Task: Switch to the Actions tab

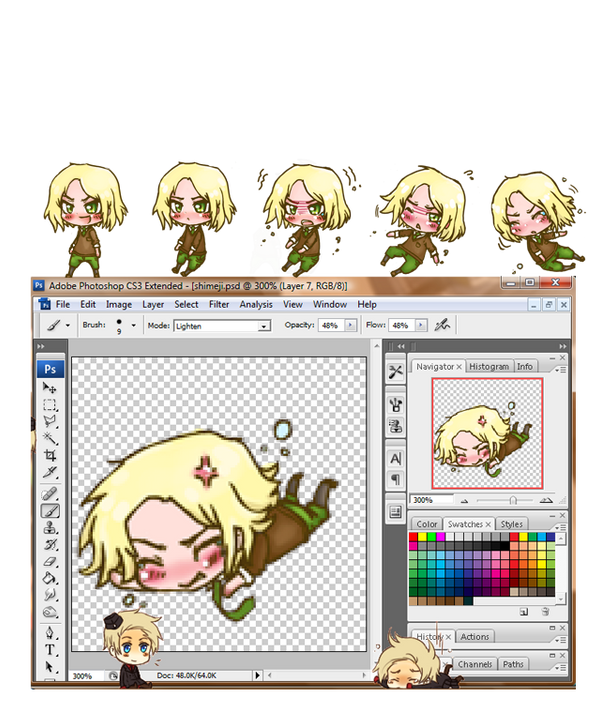Action: [474, 637]
